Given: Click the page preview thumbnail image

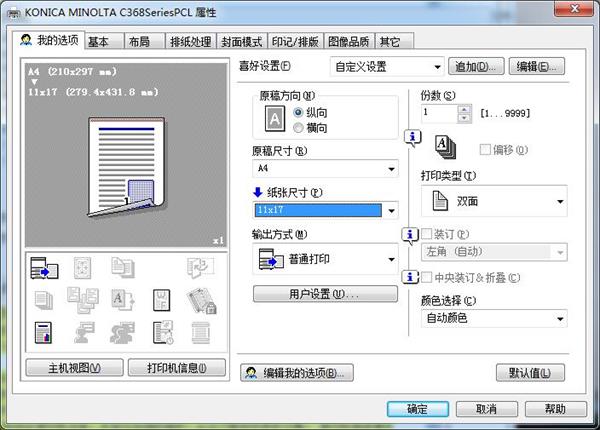Looking at the screenshot, I should click(x=126, y=167).
